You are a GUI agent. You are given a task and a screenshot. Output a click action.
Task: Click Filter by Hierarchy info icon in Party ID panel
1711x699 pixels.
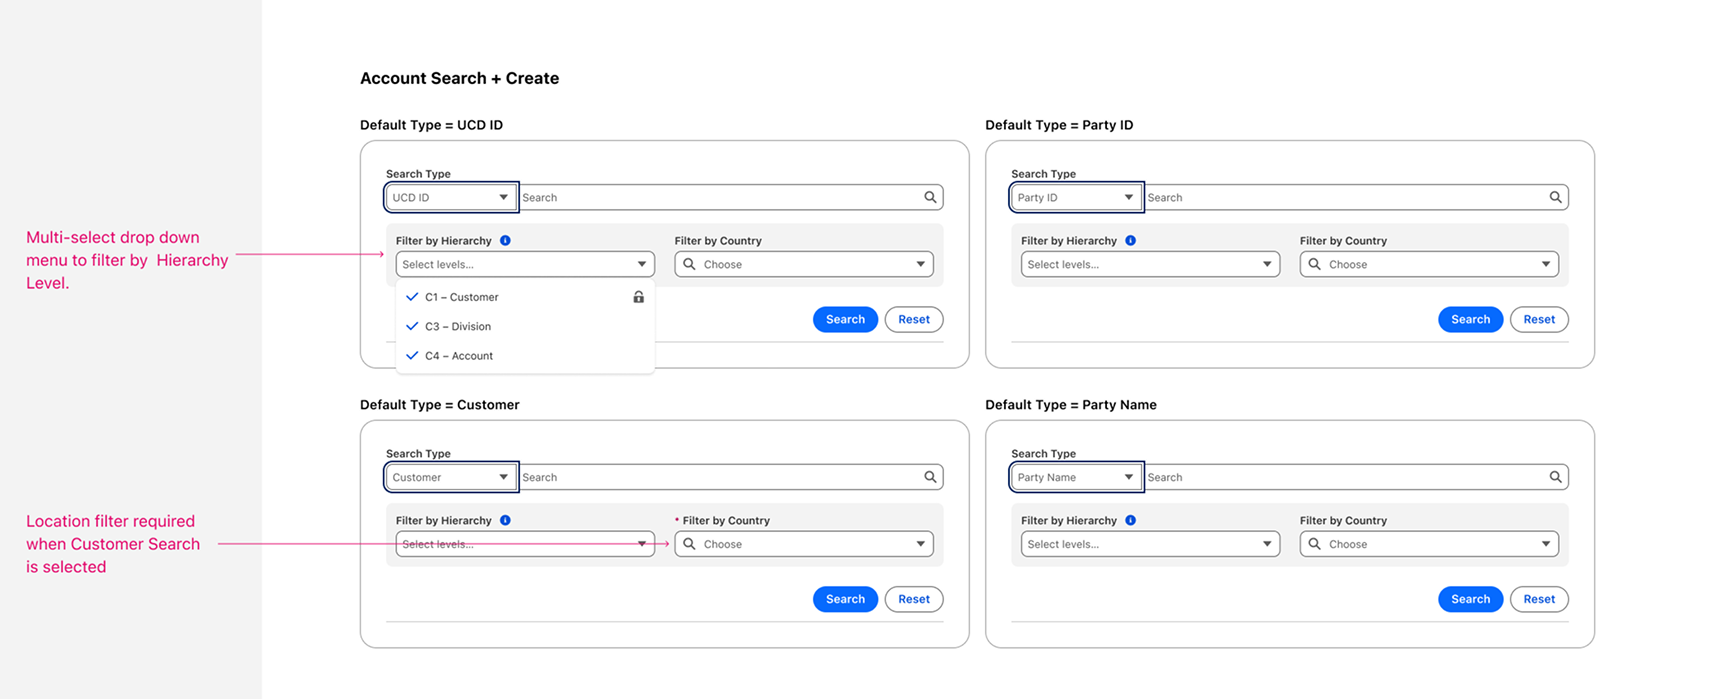(1130, 241)
